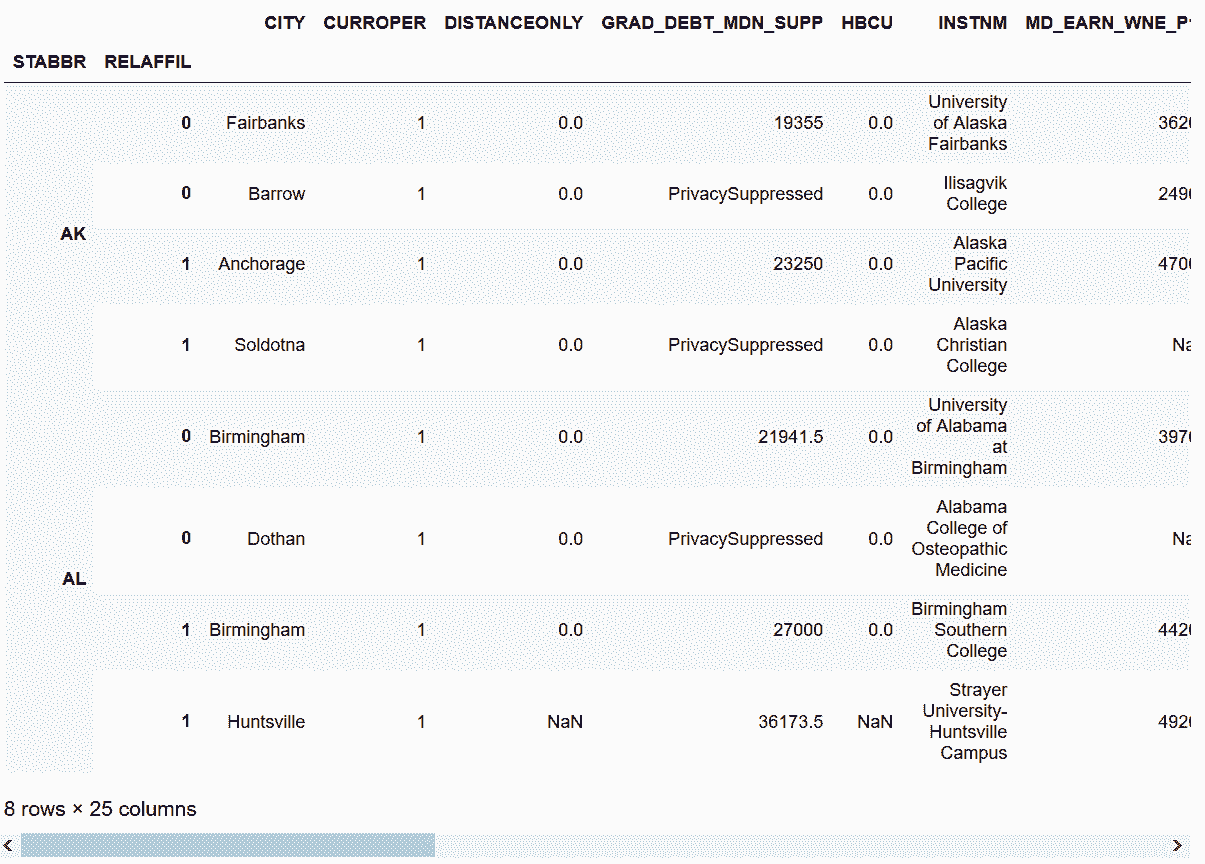The image size is (1205, 864).
Task: Select the Alabama College of Osteopathic Medicine cell
Action: (958, 539)
